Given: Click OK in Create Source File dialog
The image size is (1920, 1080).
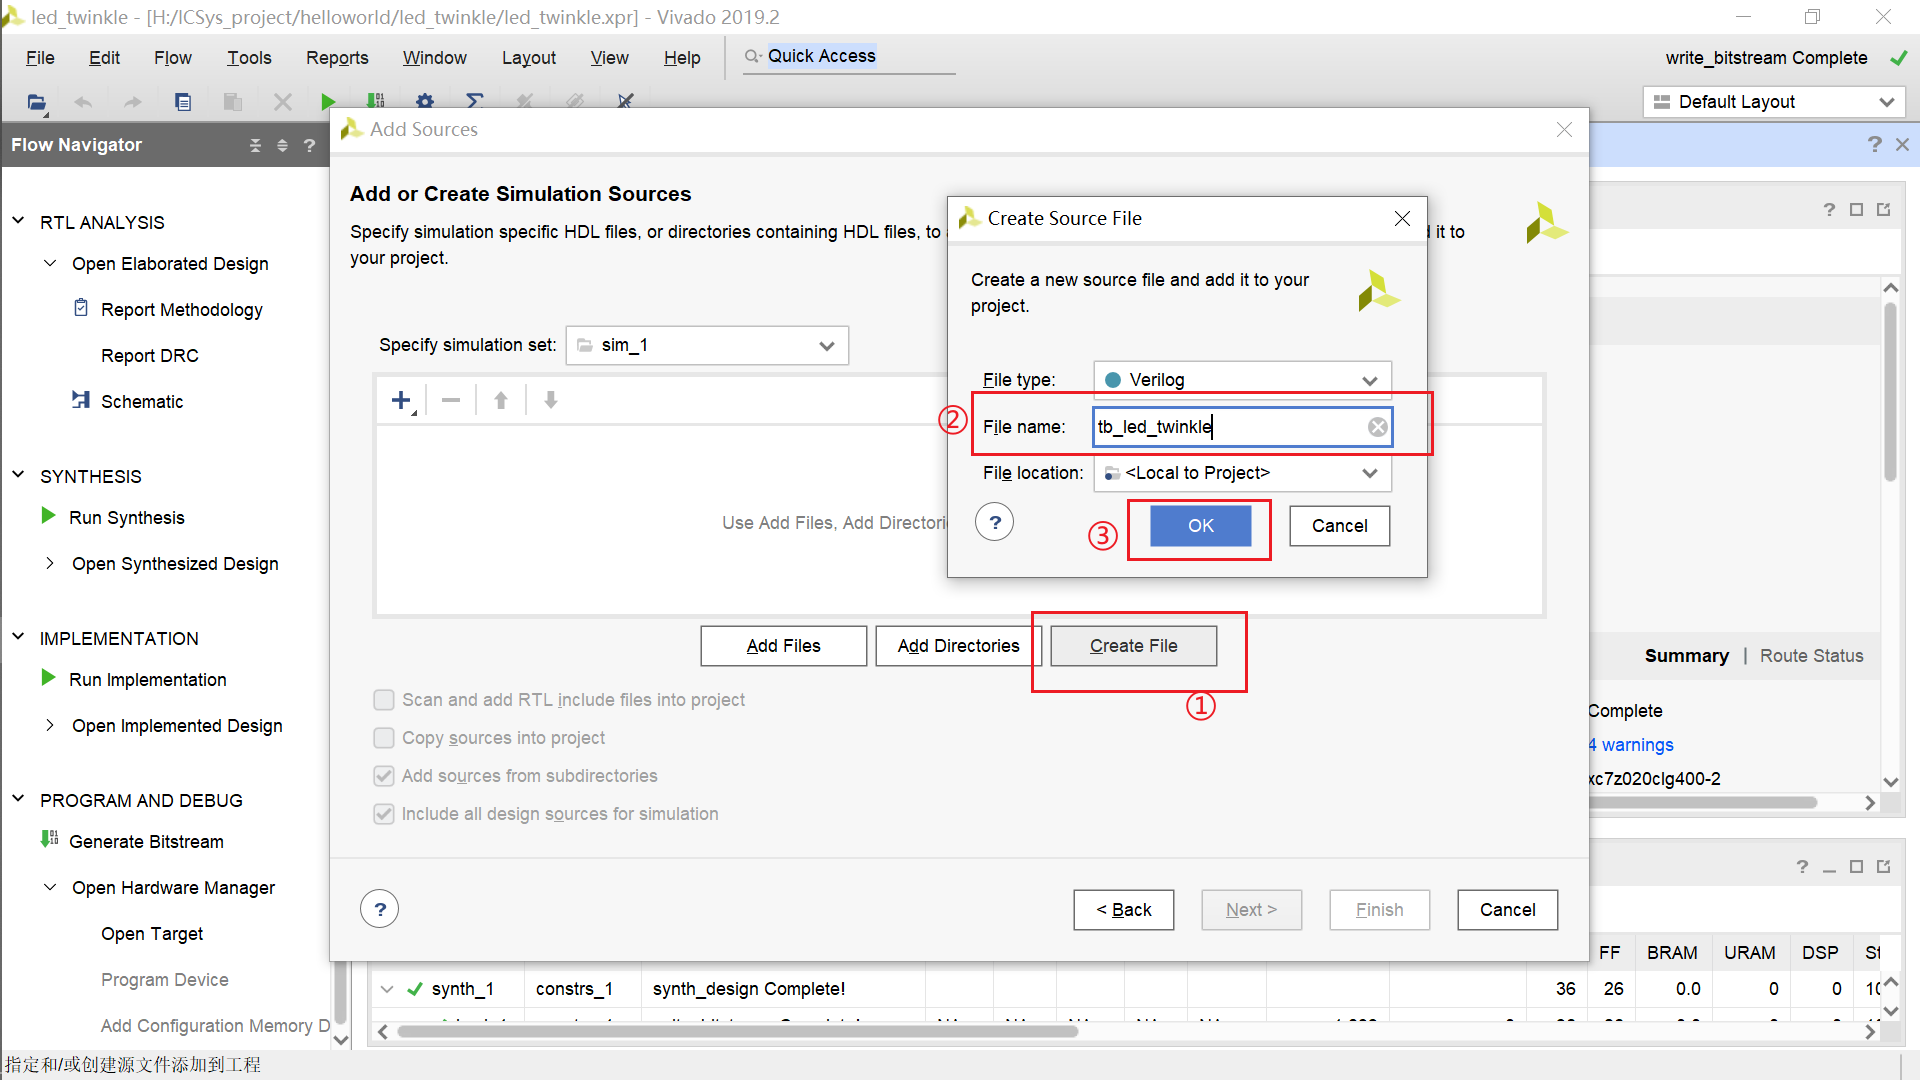Looking at the screenshot, I should (x=1200, y=526).
